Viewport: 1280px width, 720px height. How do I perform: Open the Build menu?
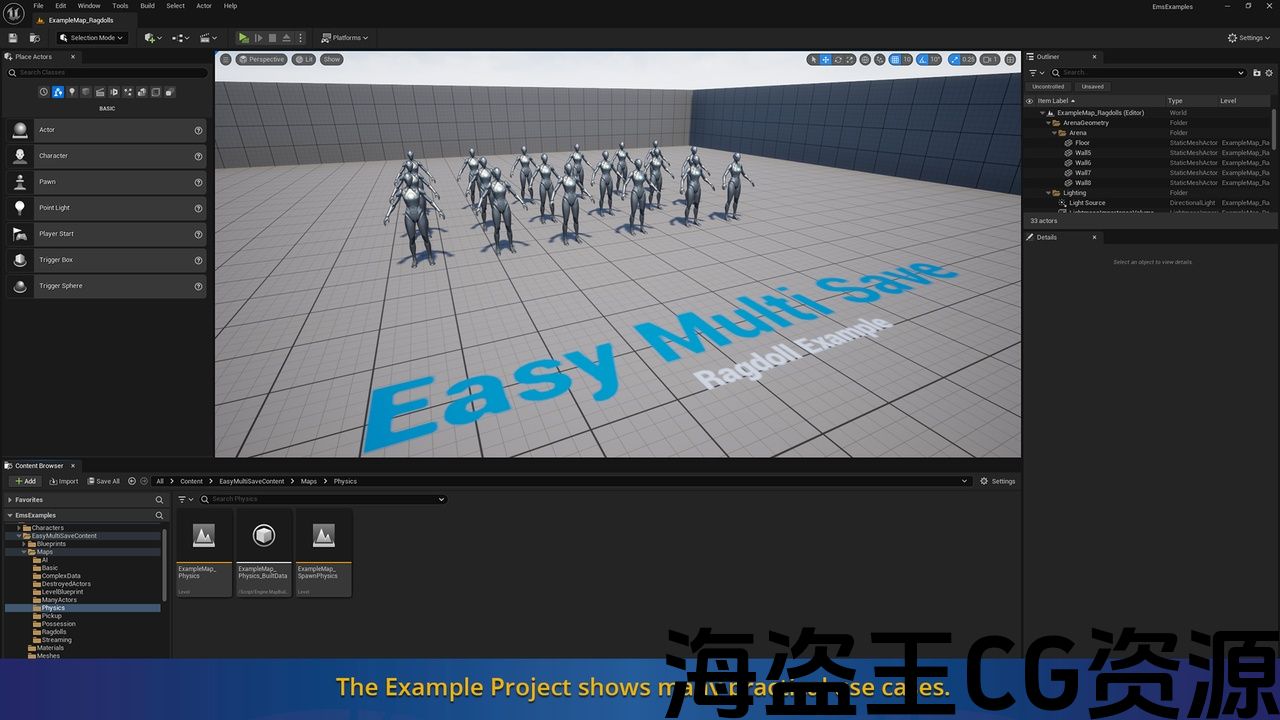click(147, 6)
